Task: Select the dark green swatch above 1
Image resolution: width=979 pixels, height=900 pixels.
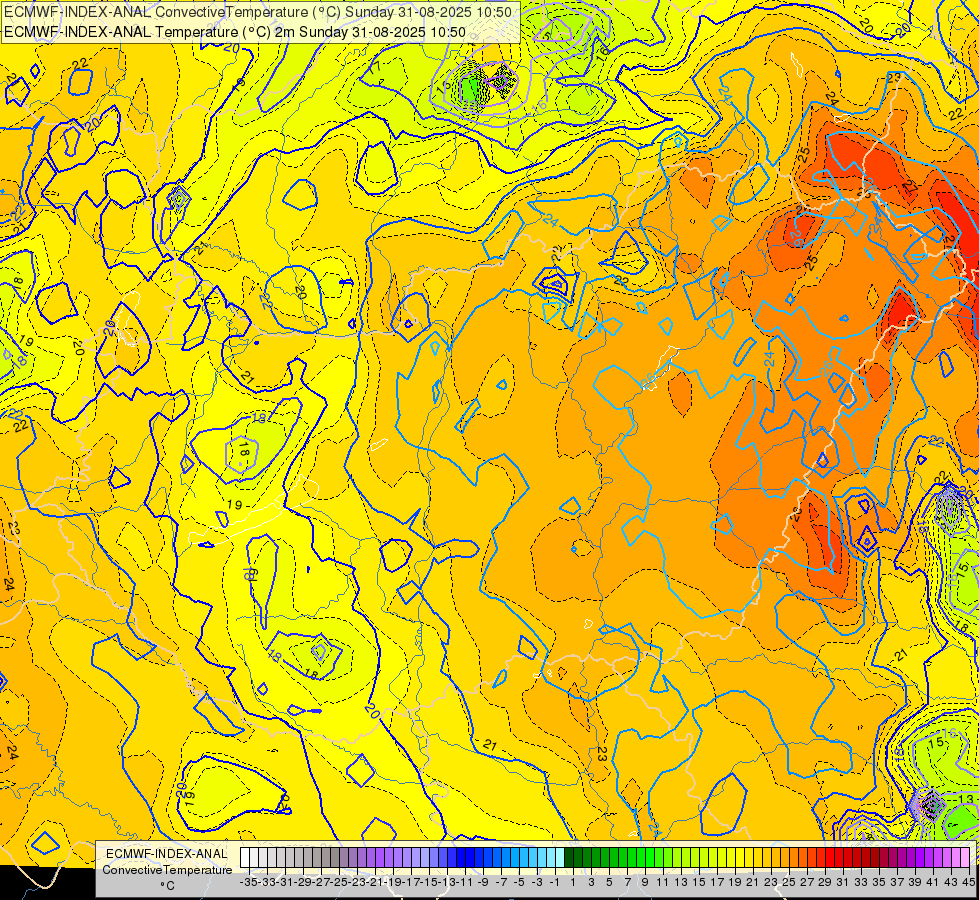Action: point(569,858)
